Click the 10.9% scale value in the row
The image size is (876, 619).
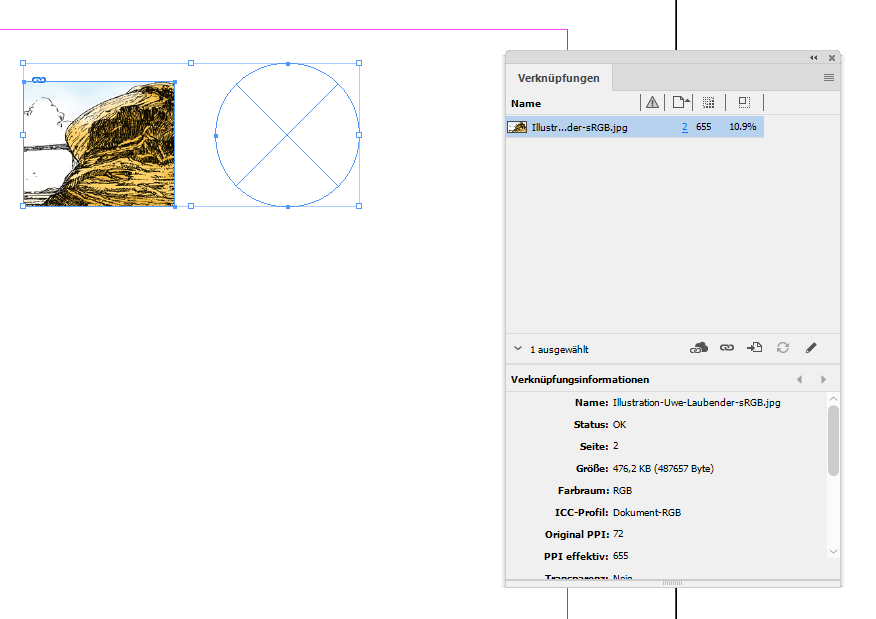click(742, 127)
